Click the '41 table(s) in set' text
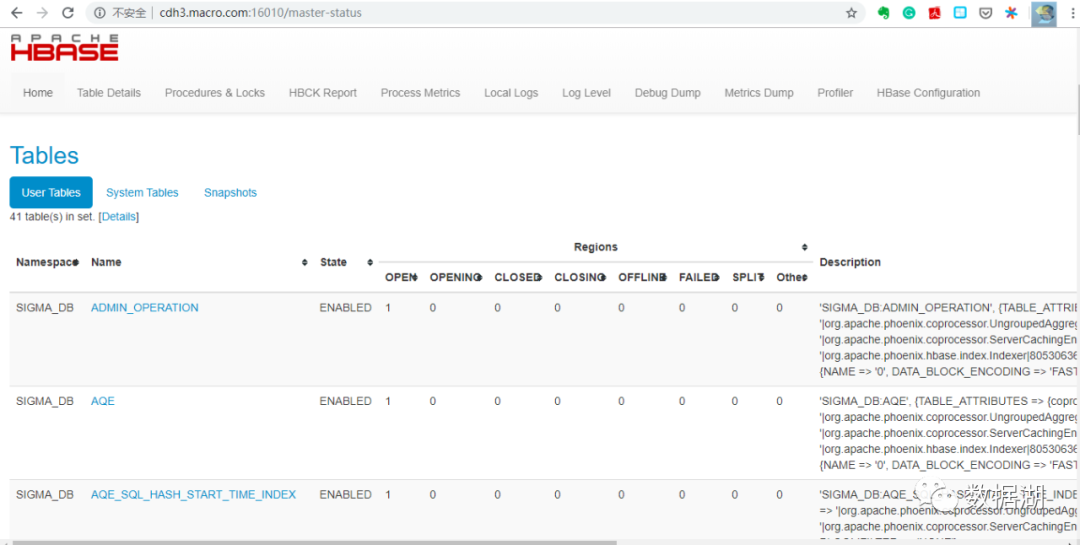The height and width of the screenshot is (545, 1080). pyautogui.click(x=53, y=217)
